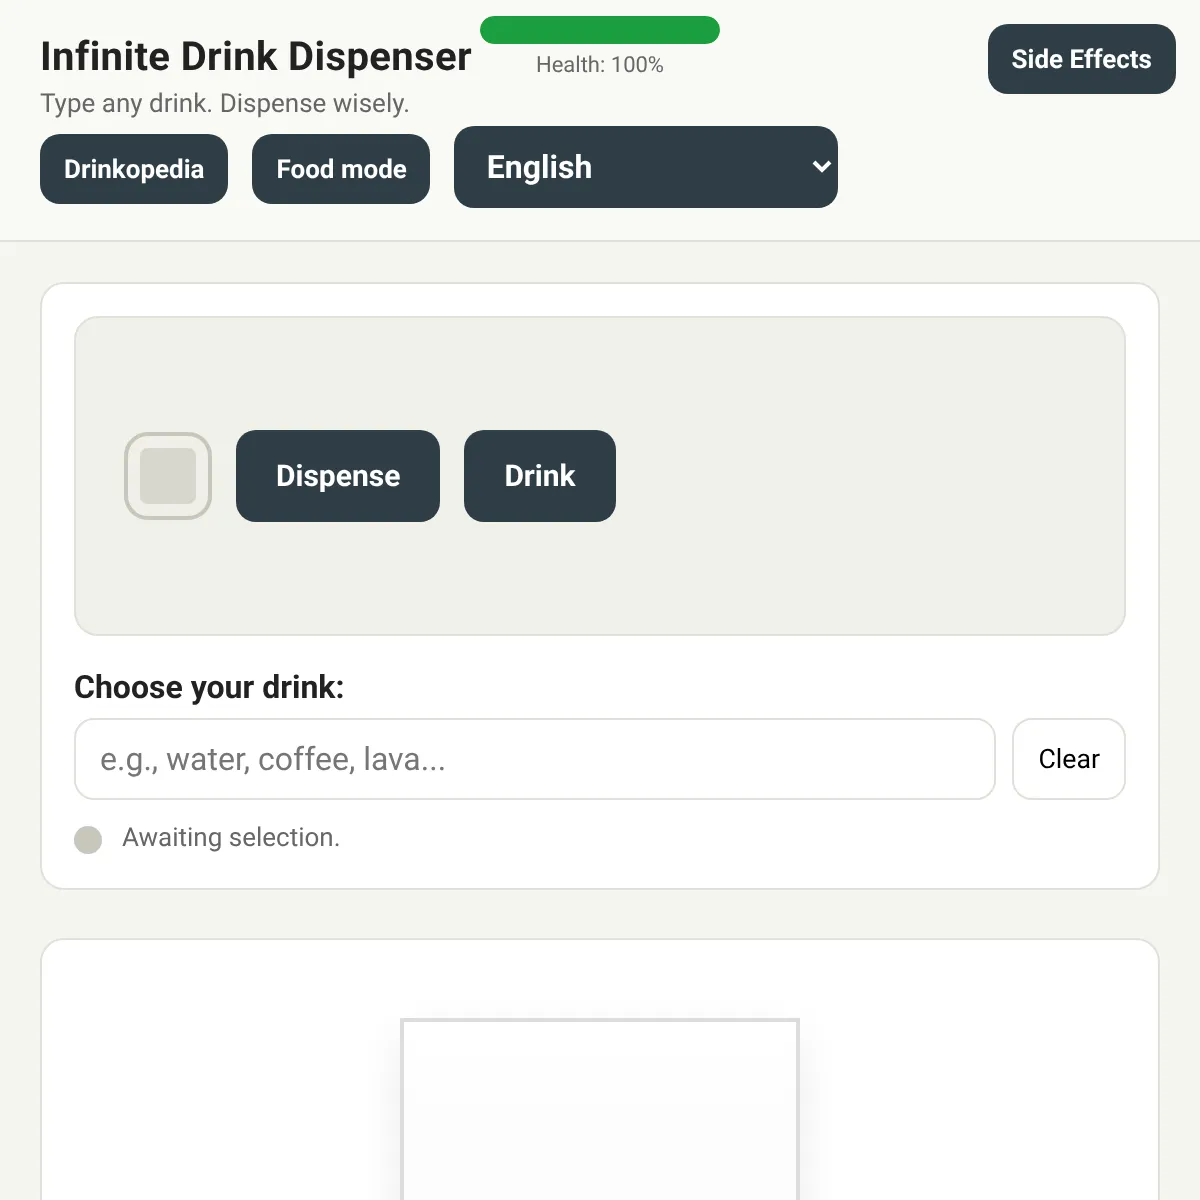Viewport: 1200px width, 1200px height.
Task: Focus the drink name text field
Action: (x=535, y=759)
